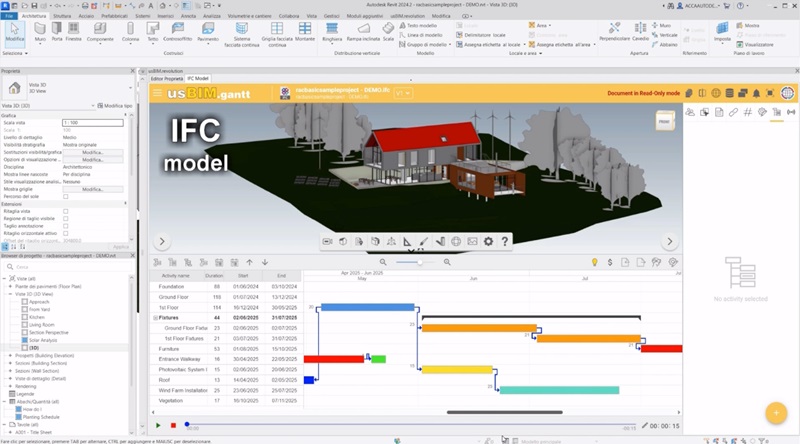Click the yellow plus add button
The image size is (800, 444).
point(776,412)
